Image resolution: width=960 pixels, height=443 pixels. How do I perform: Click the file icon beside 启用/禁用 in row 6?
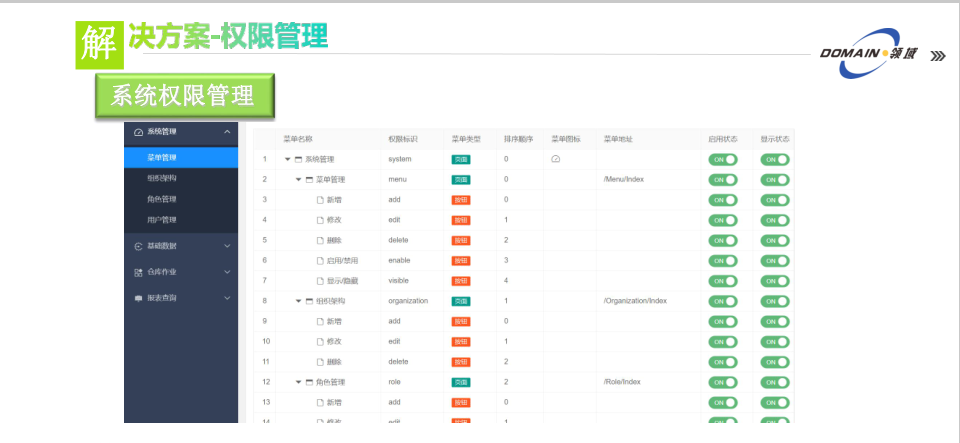click(x=320, y=261)
